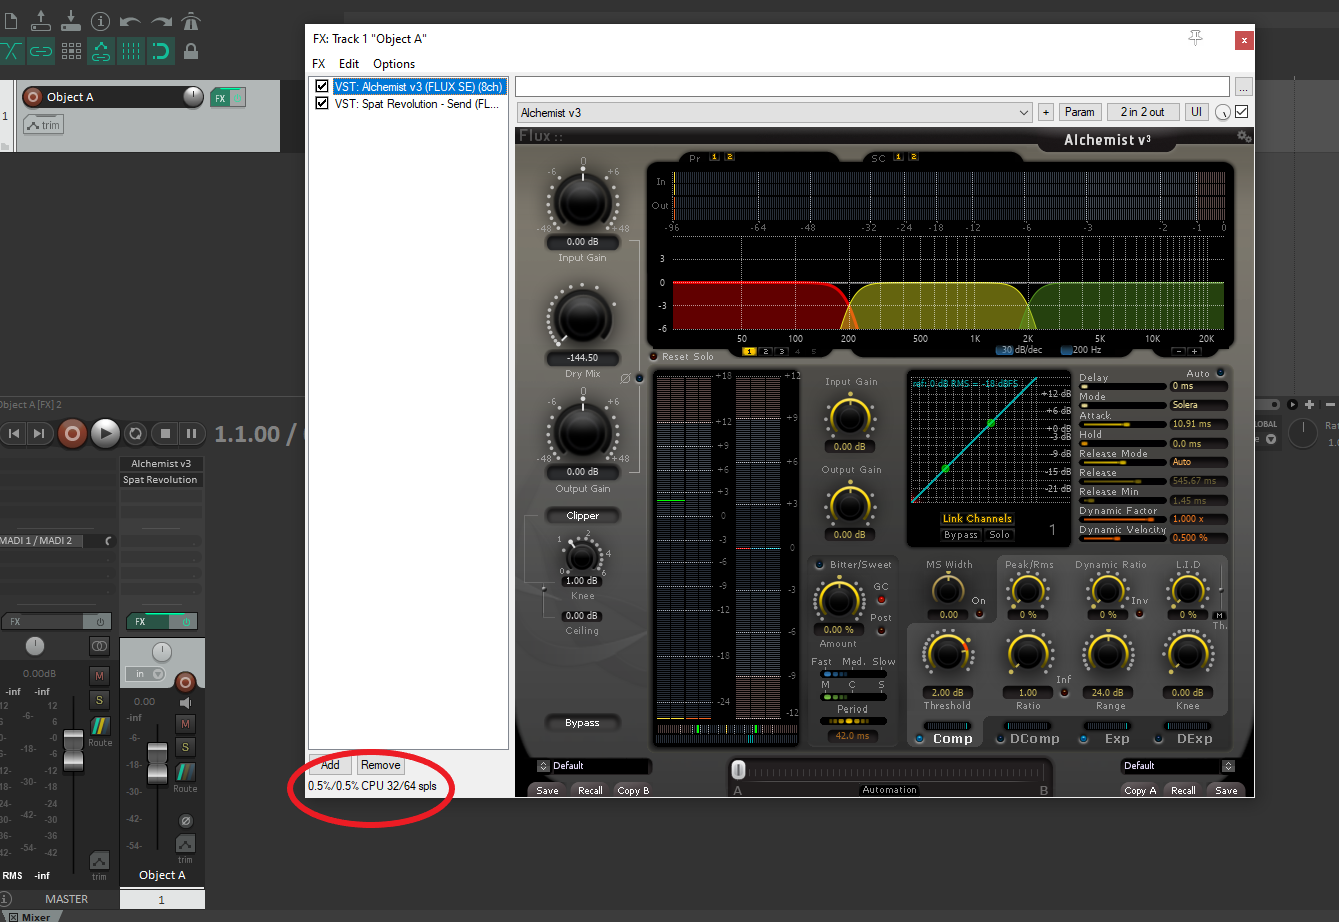Open the Mode dropdown showing Solera
Image resolution: width=1339 pixels, height=922 pixels.
click(1198, 405)
